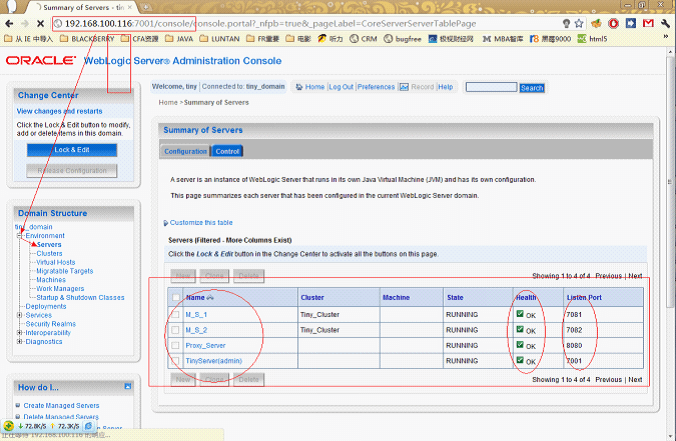Click the Record icon in console toolbar

tap(404, 87)
